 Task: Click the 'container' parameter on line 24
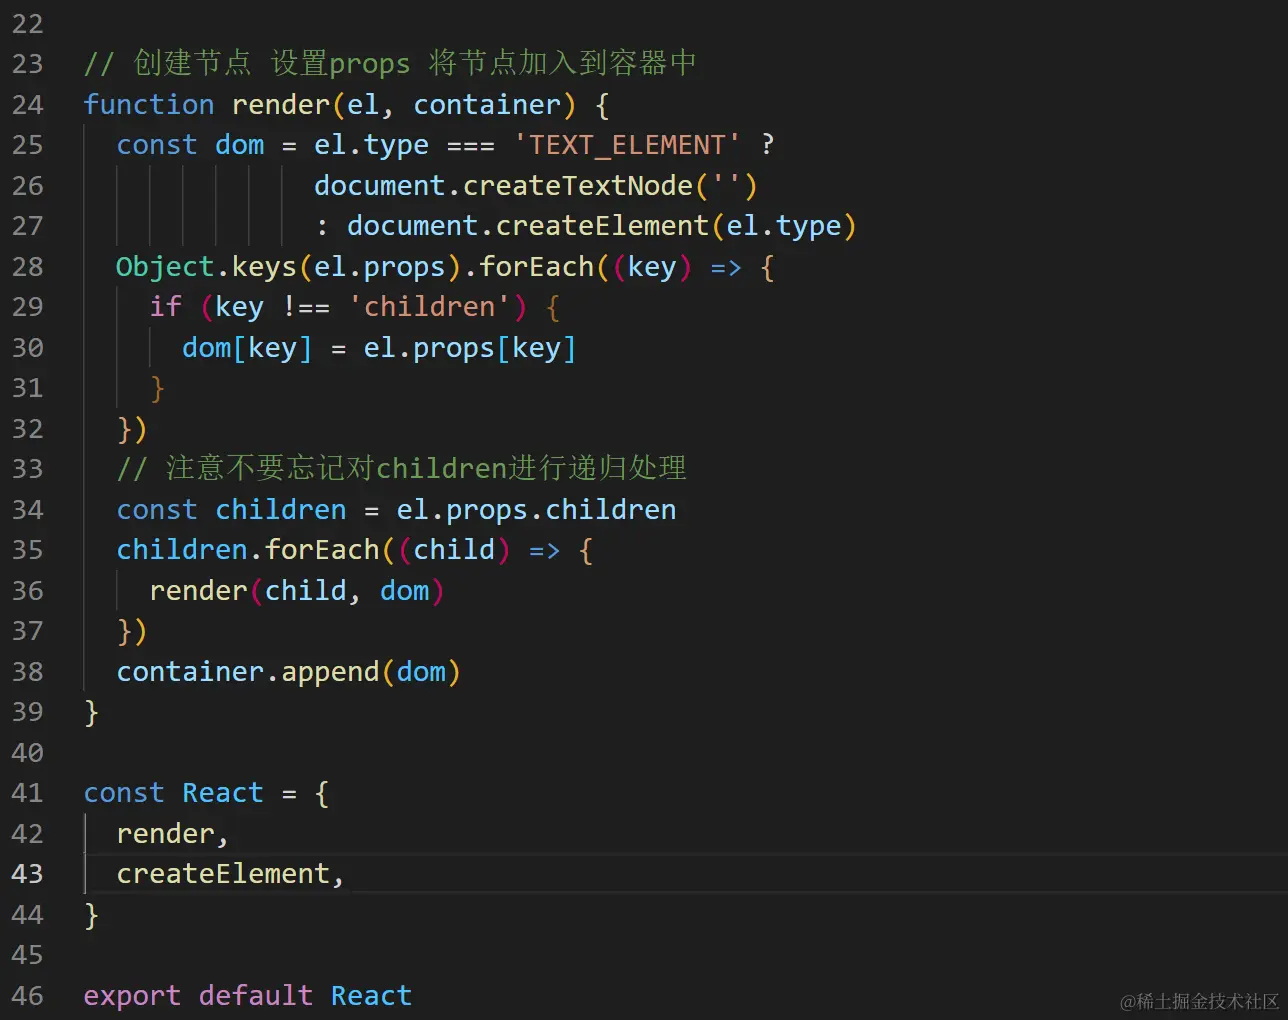(488, 105)
